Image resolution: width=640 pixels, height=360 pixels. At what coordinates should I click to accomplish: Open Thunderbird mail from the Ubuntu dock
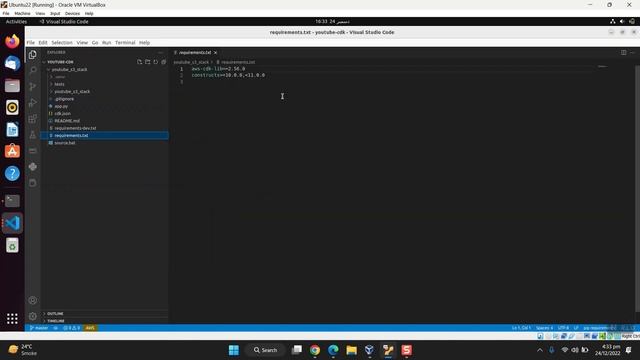click(x=12, y=63)
